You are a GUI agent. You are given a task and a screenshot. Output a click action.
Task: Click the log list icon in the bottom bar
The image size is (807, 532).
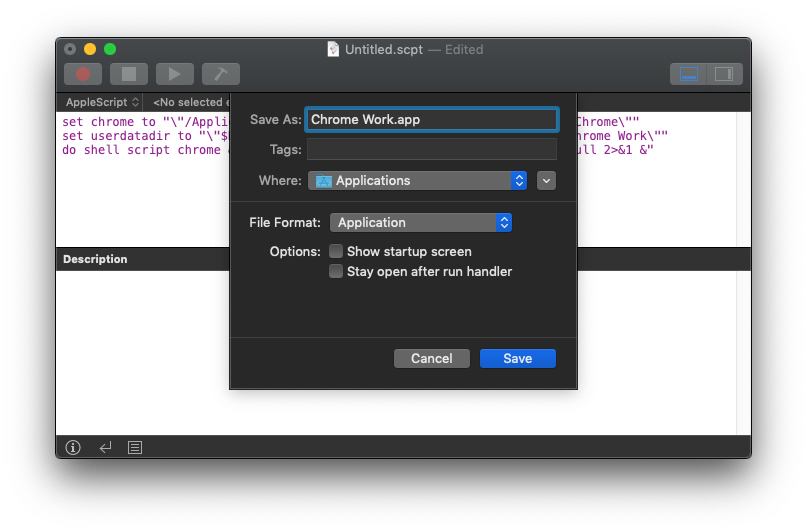135,448
